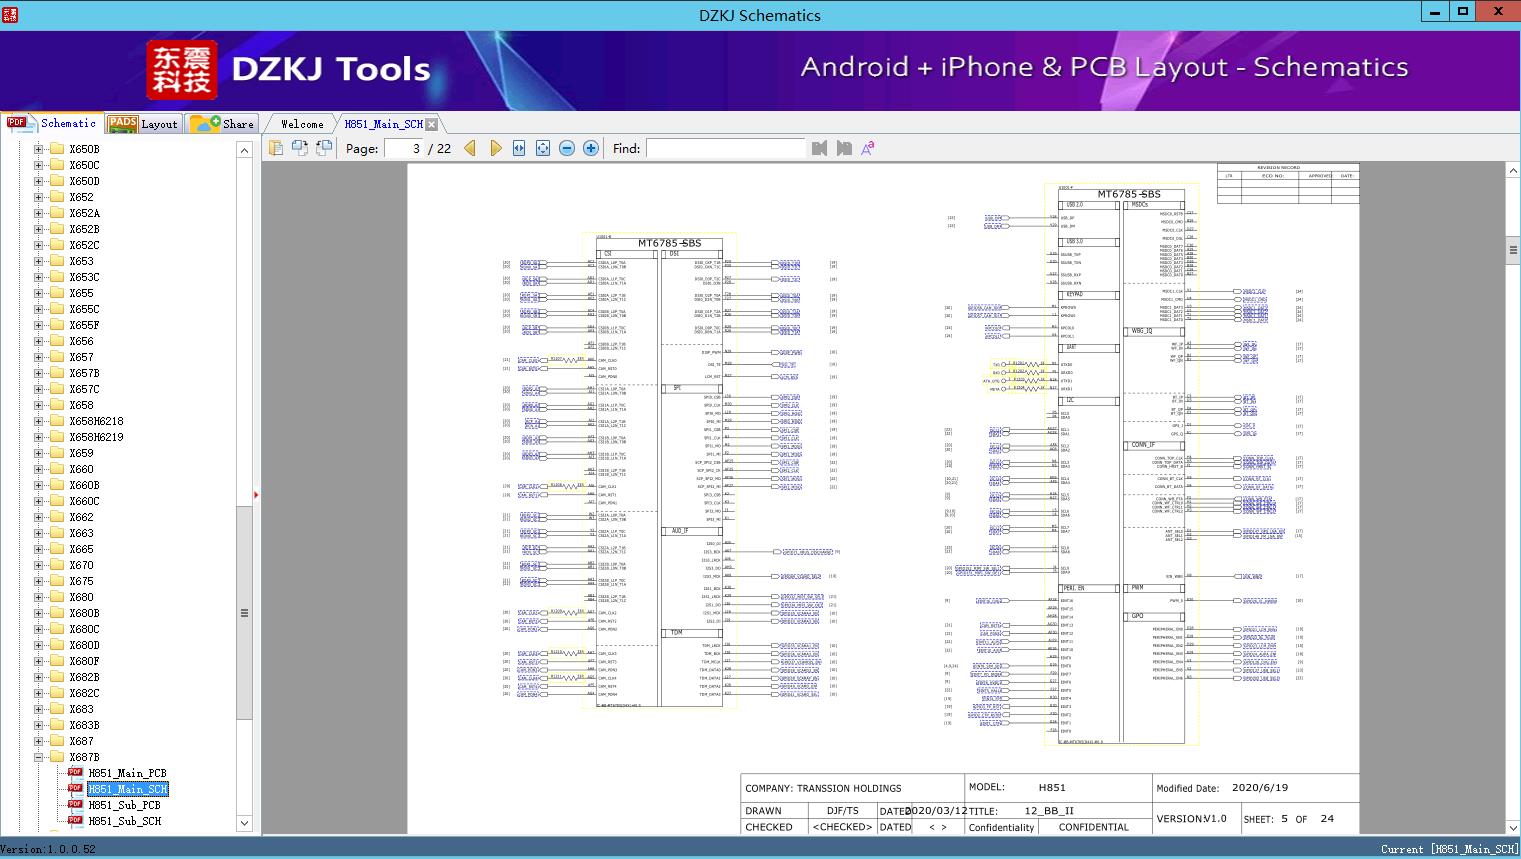The height and width of the screenshot is (859, 1521).
Task: Click the X683 folder icon
Action: pos(57,709)
